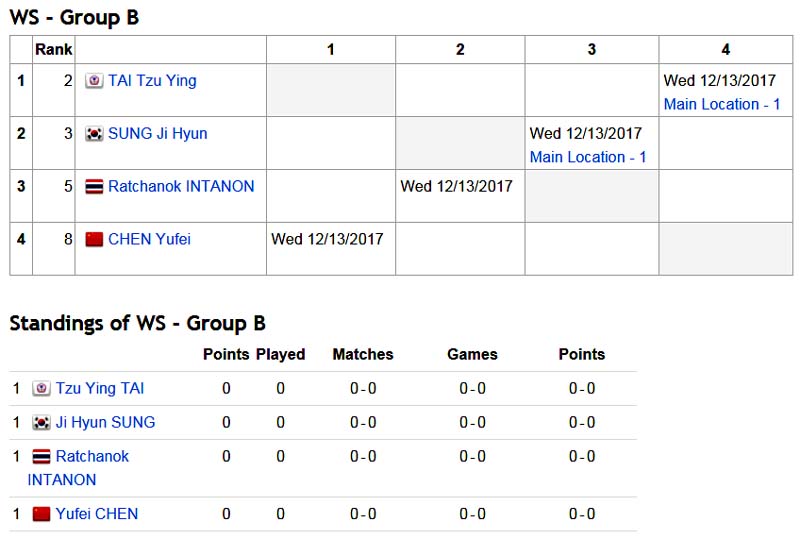Viewport: 800px width, 539px height.
Task: Open Ji Hyun SUNG link in standings
Action: 105,423
